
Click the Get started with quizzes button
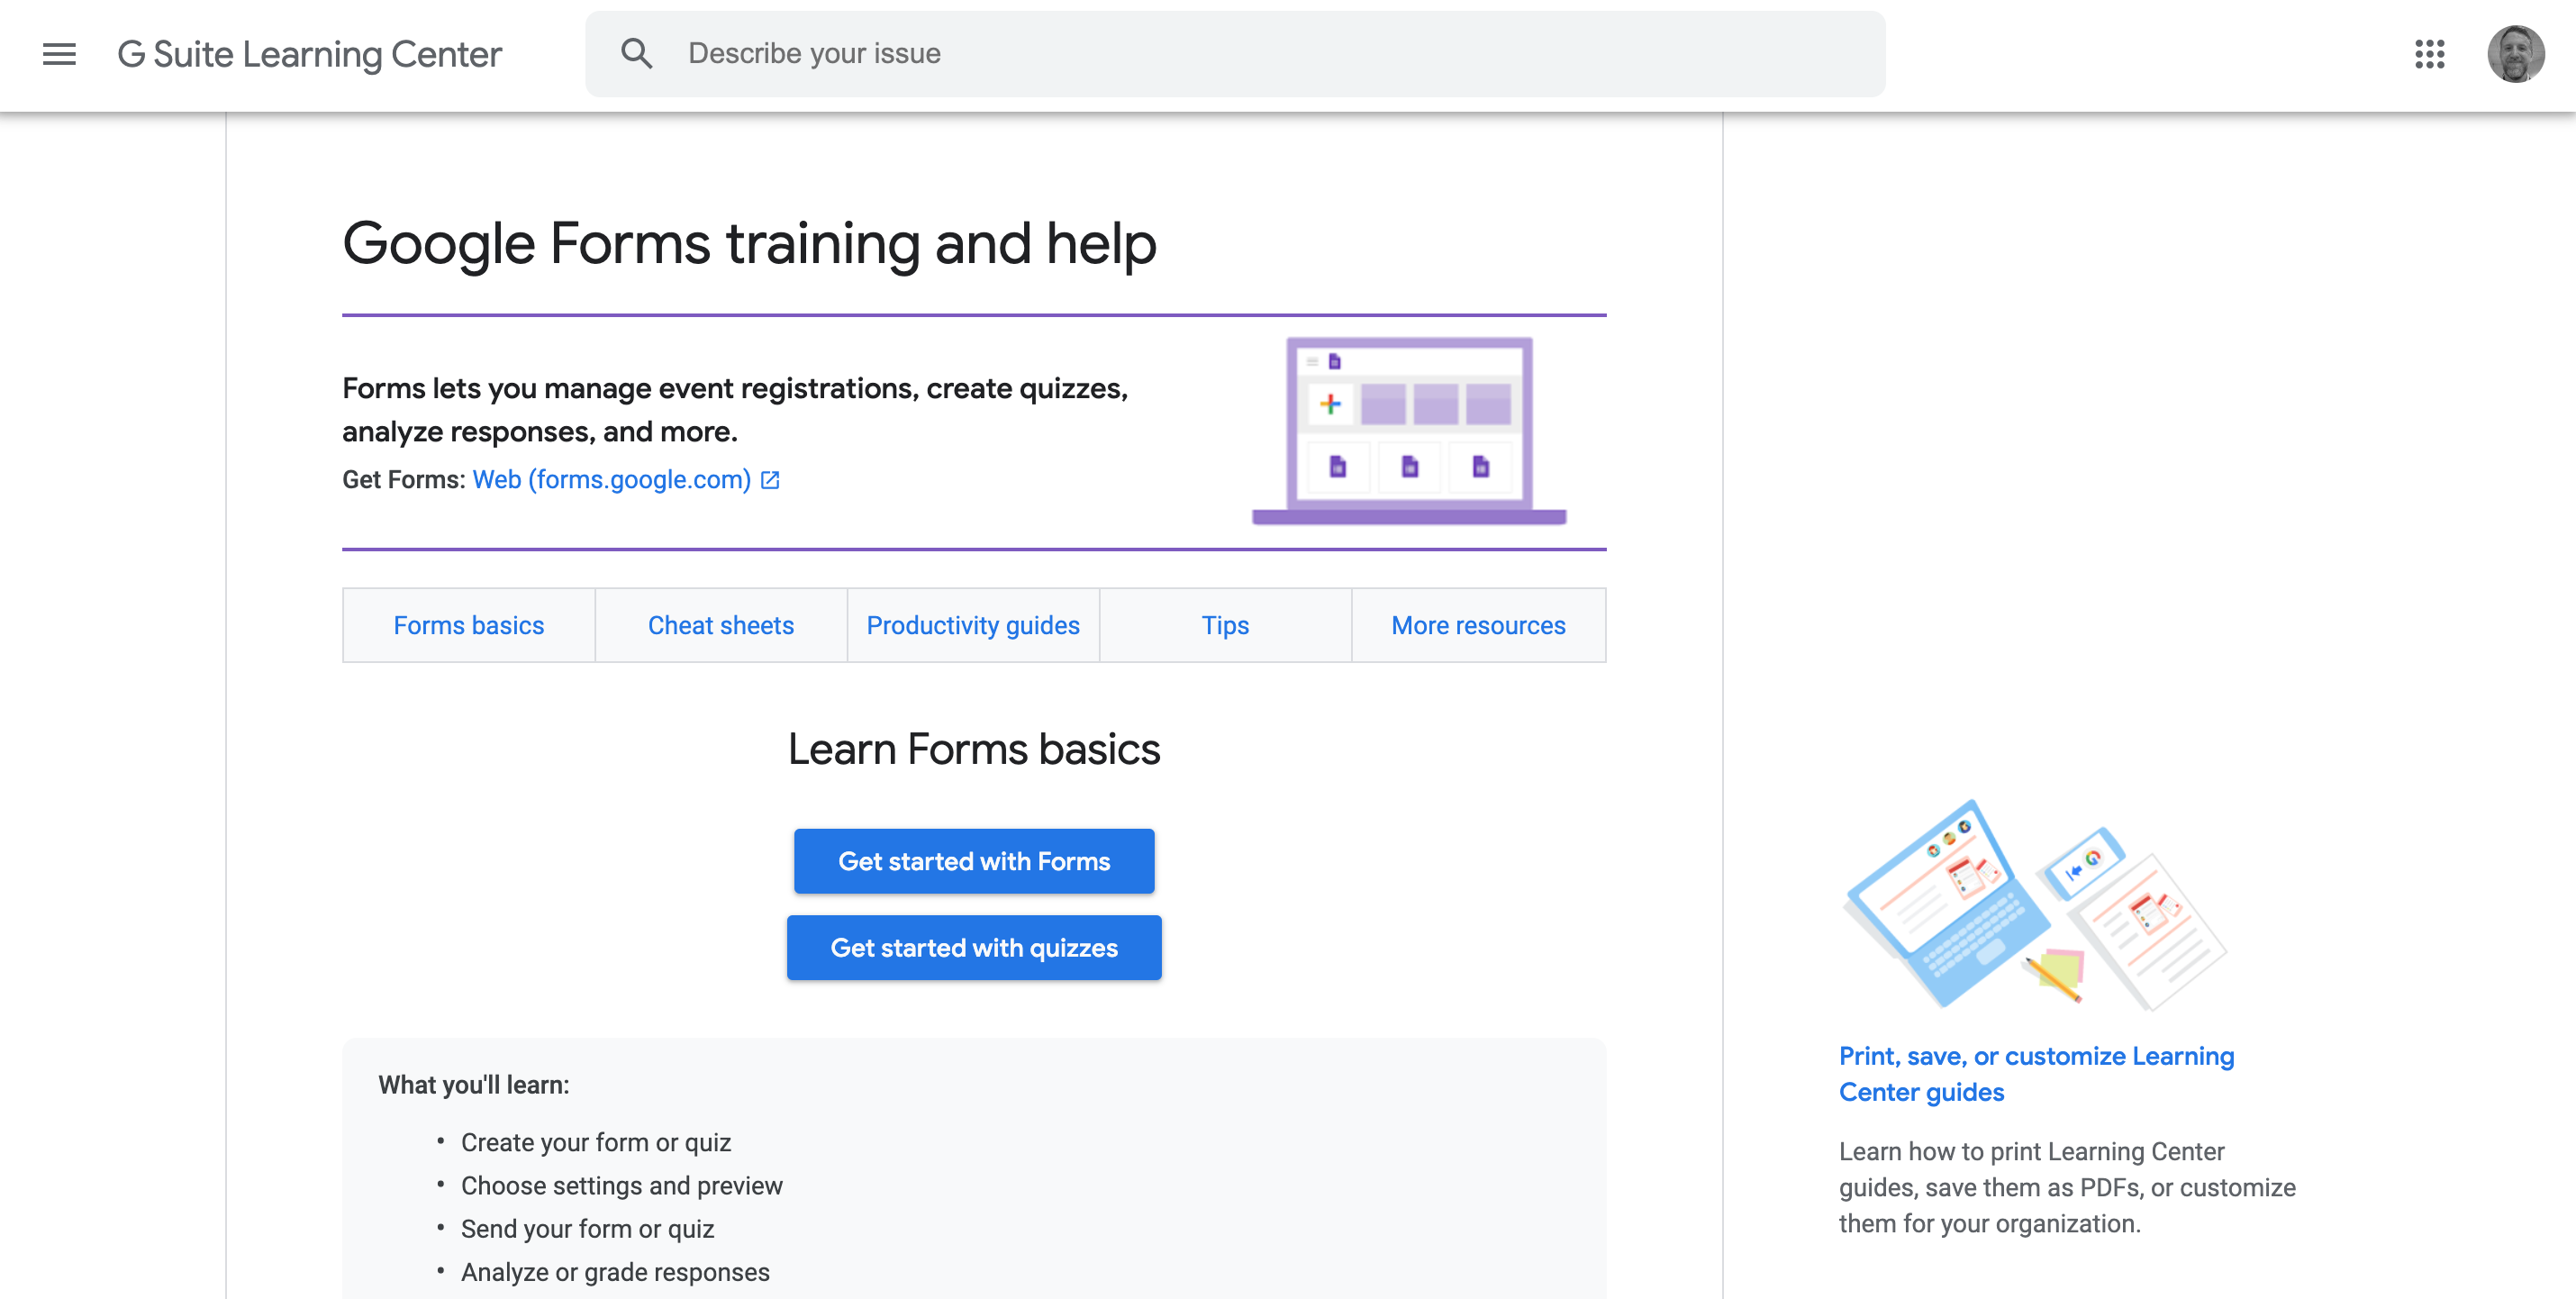(x=974, y=948)
